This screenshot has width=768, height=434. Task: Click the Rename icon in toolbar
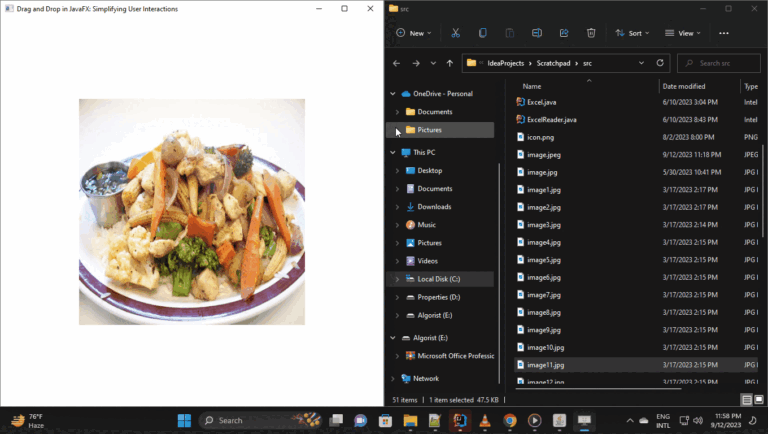pyautogui.click(x=537, y=33)
